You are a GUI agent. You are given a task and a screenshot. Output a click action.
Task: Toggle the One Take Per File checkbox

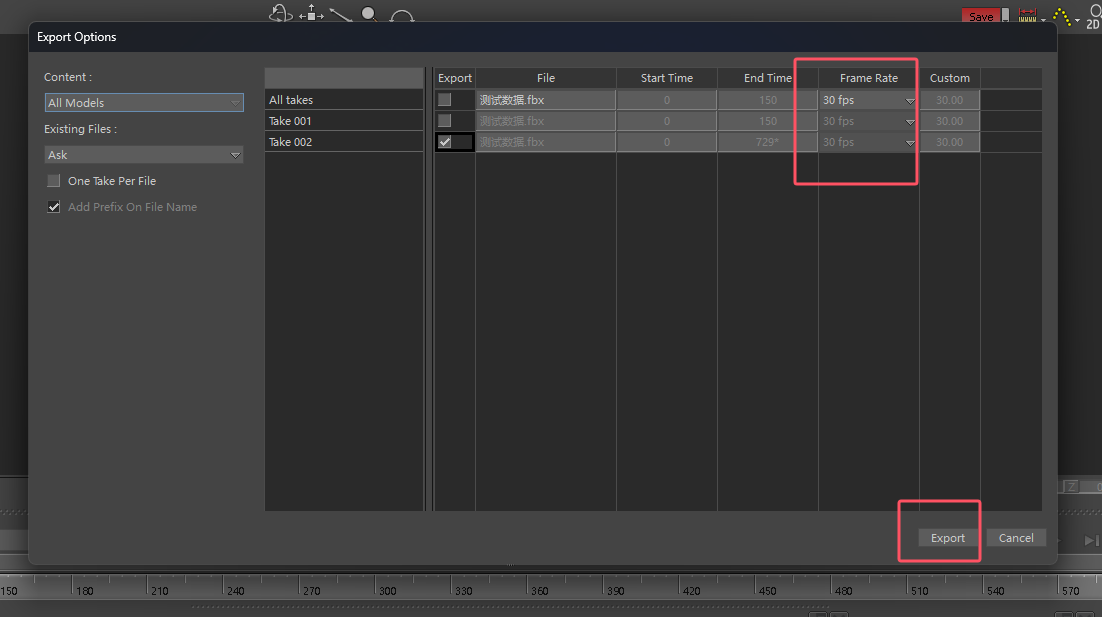(54, 181)
